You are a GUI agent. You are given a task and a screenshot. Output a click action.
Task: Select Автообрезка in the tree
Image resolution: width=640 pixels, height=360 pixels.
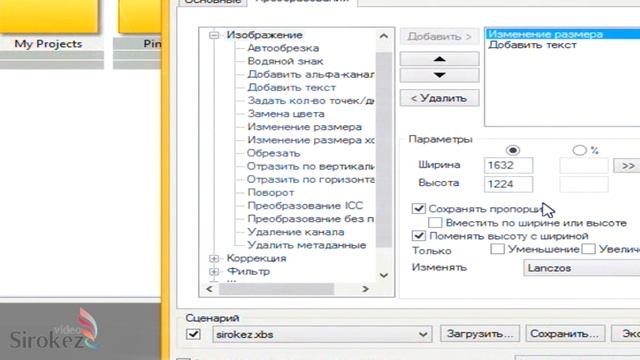click(x=283, y=48)
